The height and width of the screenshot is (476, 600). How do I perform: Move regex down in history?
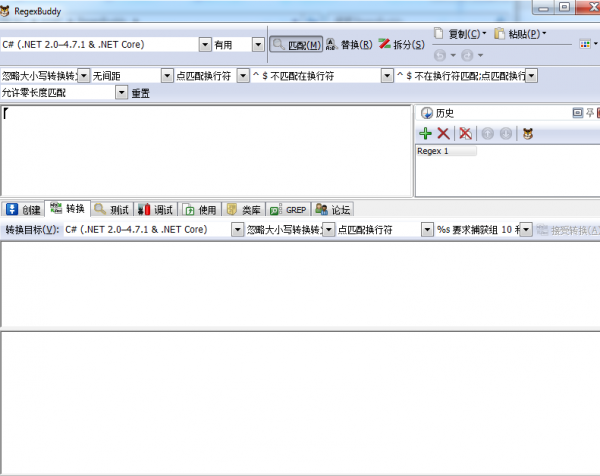tap(506, 134)
